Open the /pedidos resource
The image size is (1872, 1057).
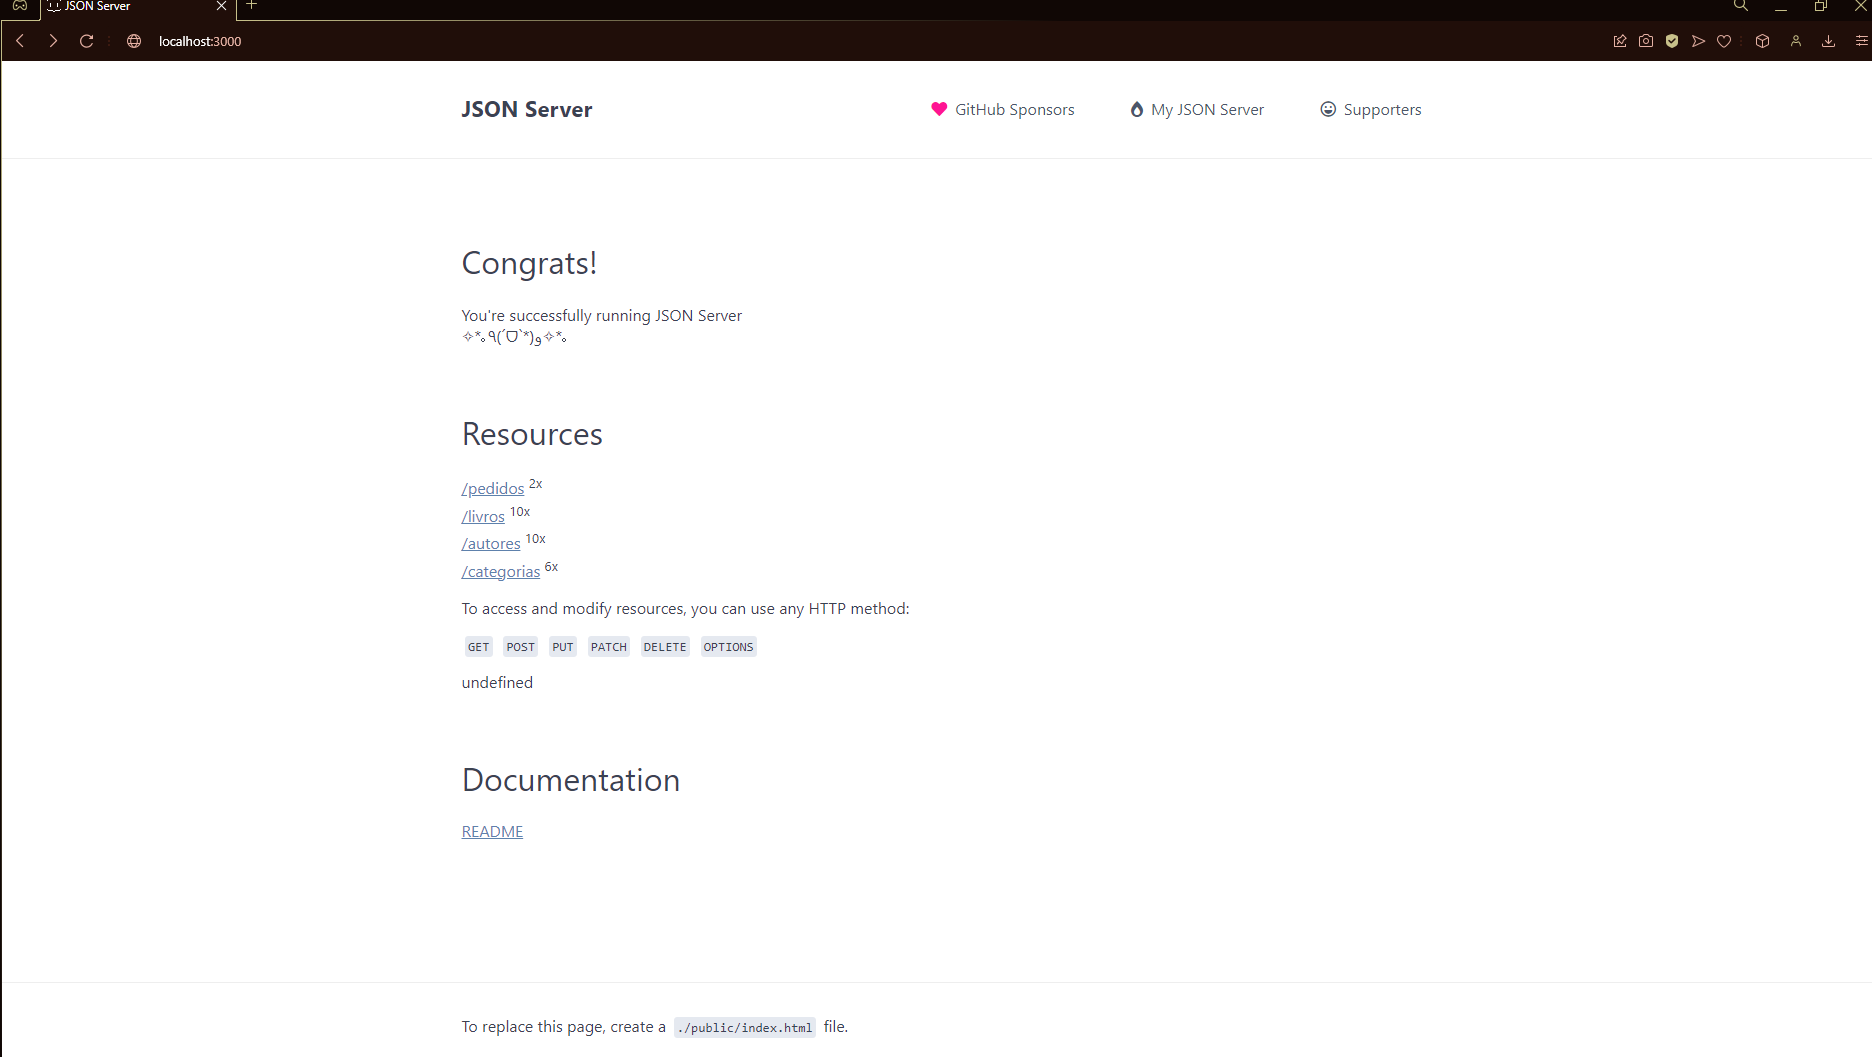click(x=493, y=488)
